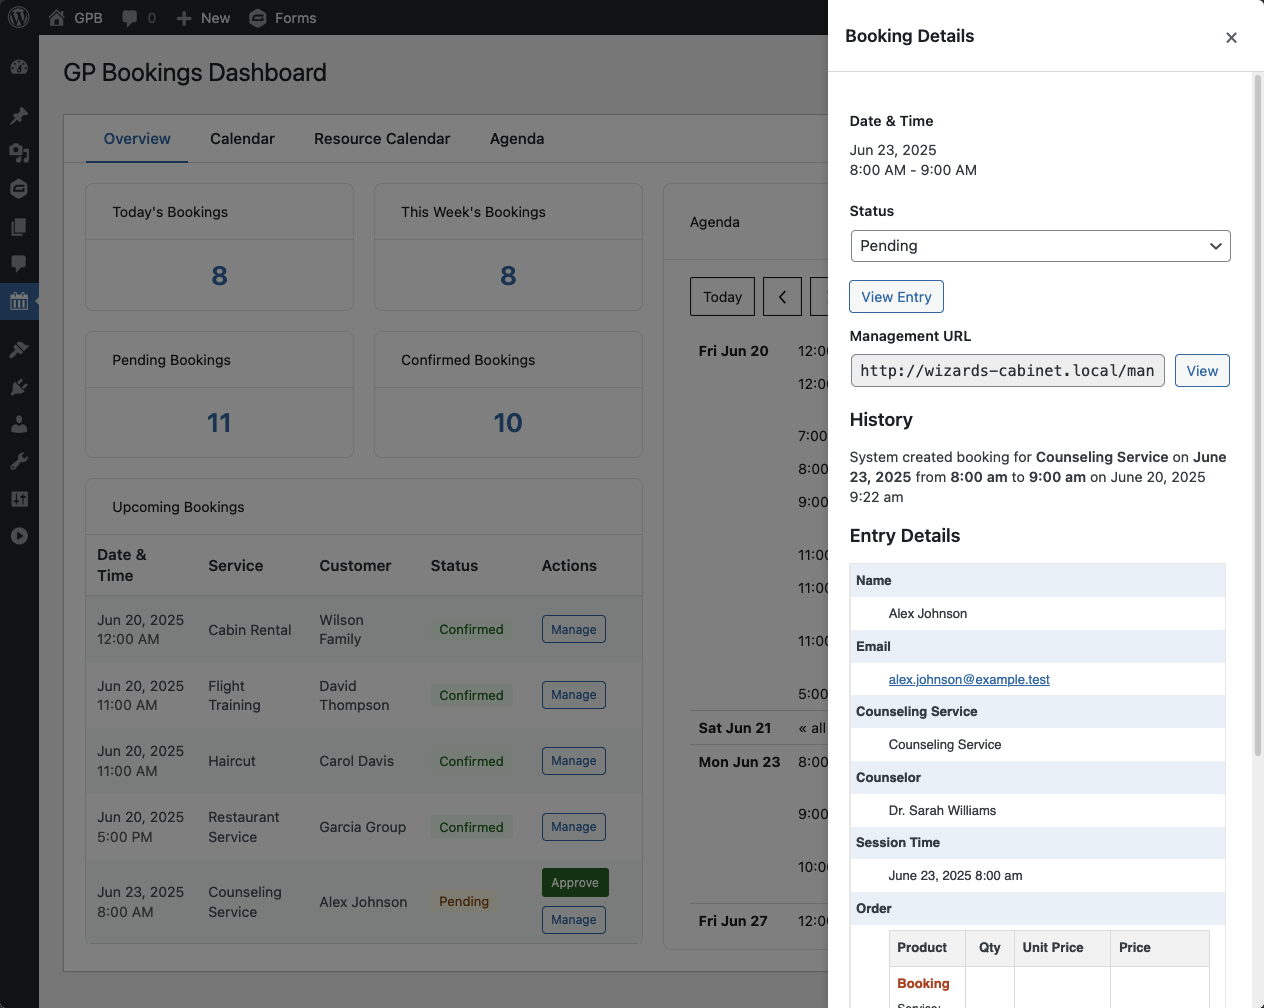This screenshot has height=1008, width=1264.
Task: Click the GPB site name in admin bar
Action: pos(88,18)
